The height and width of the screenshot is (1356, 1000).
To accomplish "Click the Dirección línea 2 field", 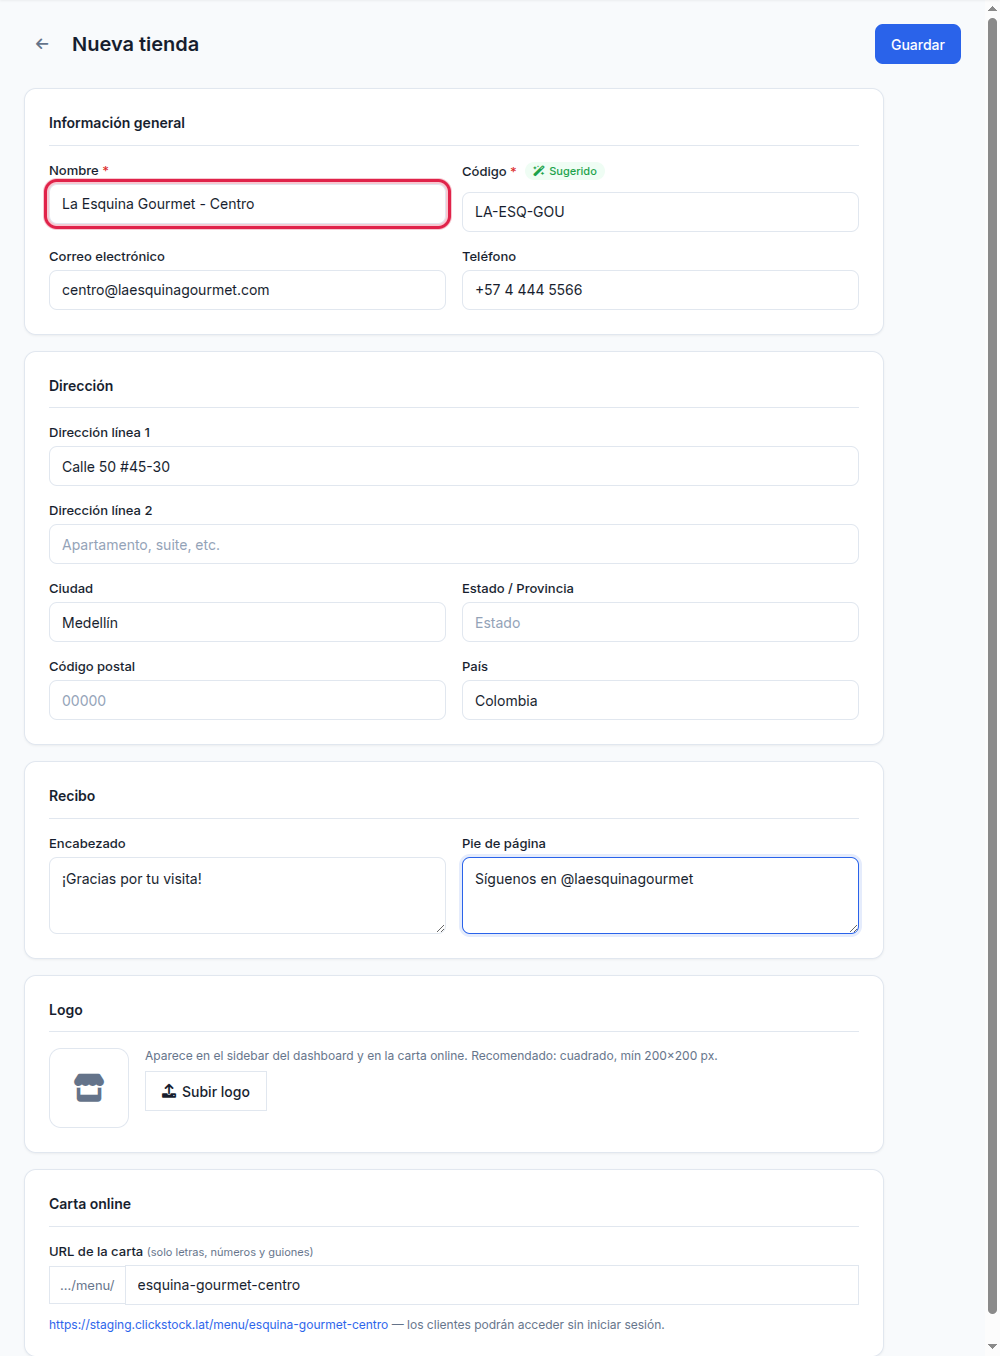I will click(454, 544).
